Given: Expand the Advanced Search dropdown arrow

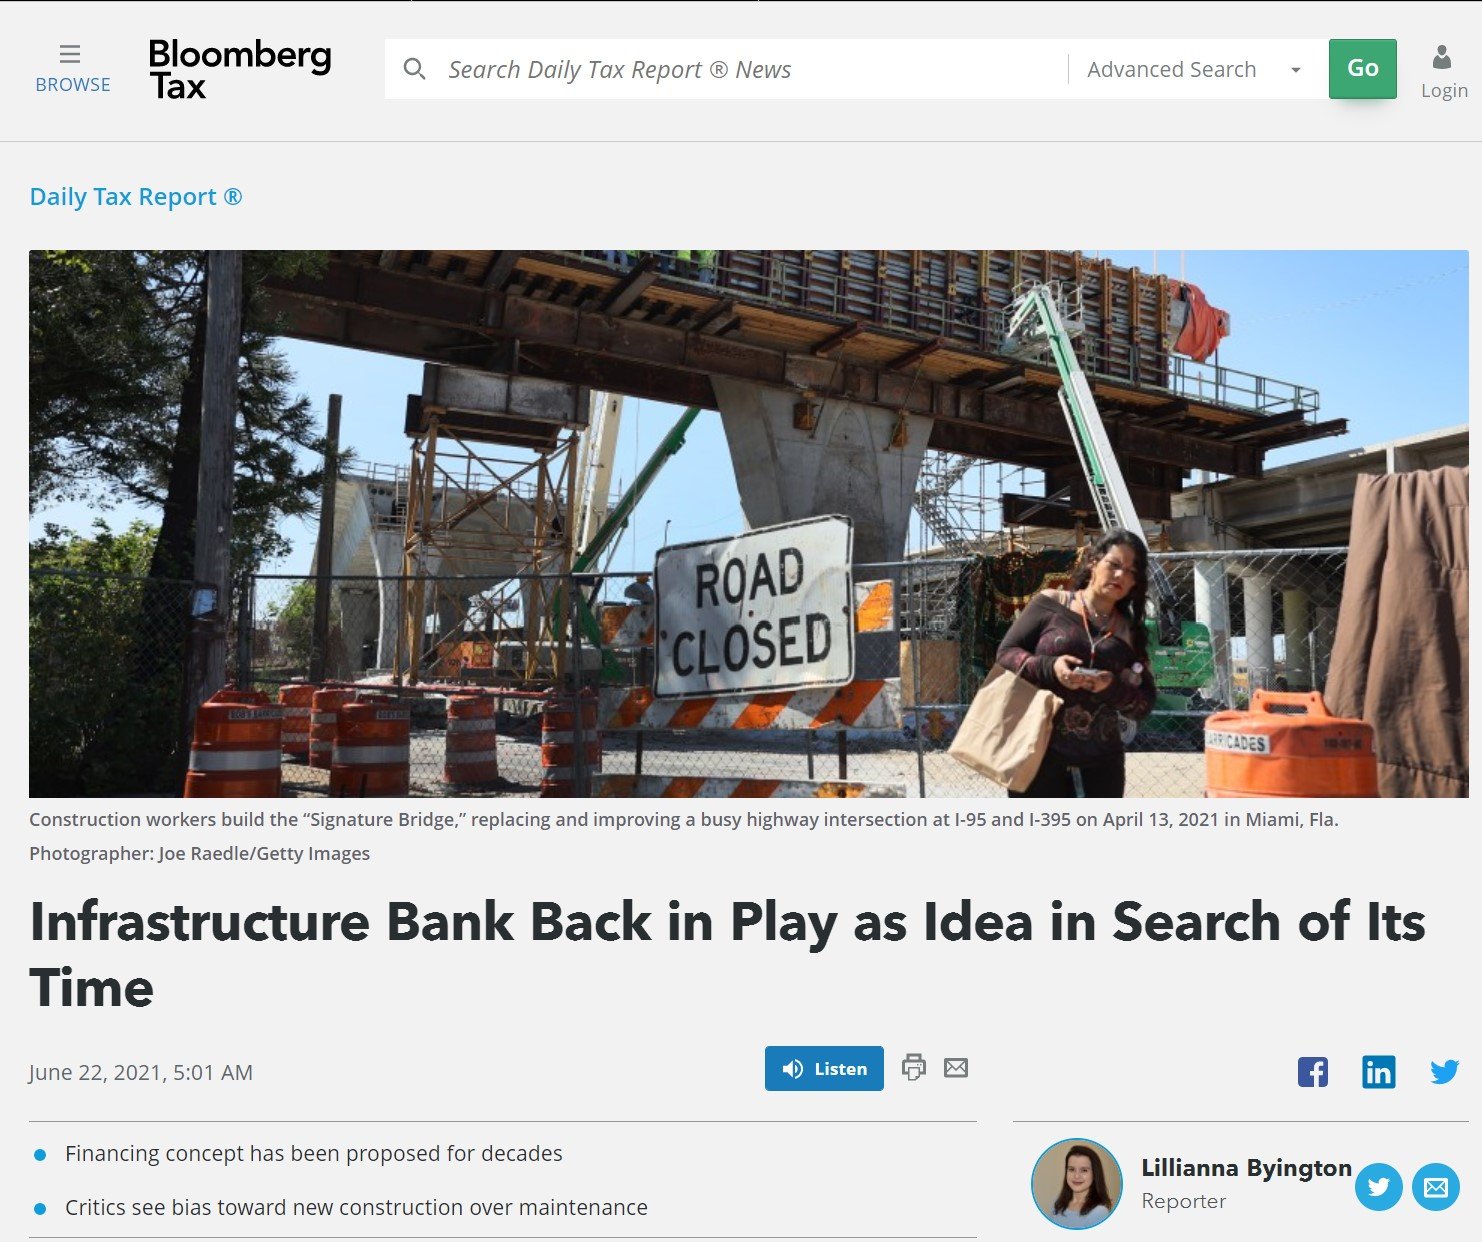Looking at the screenshot, I should coord(1296,70).
